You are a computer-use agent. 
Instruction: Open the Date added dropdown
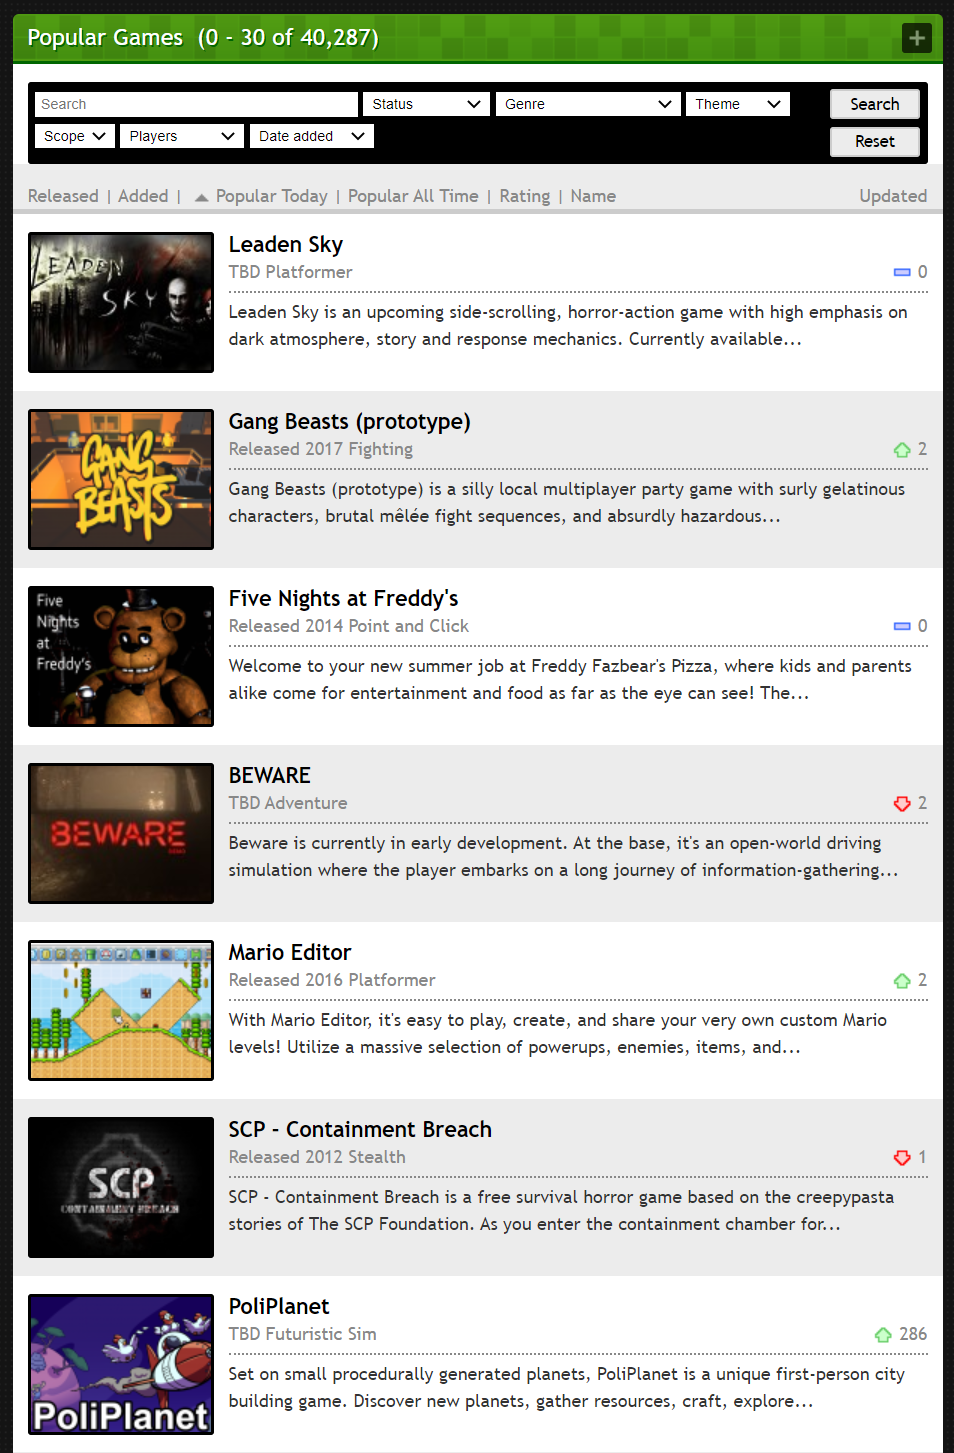click(312, 136)
